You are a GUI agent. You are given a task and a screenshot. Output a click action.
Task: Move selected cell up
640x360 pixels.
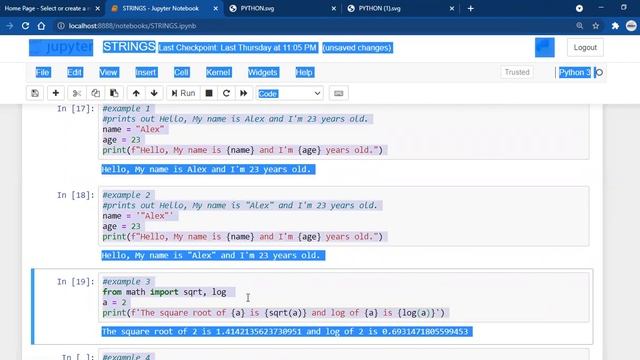pyautogui.click(x=136, y=93)
